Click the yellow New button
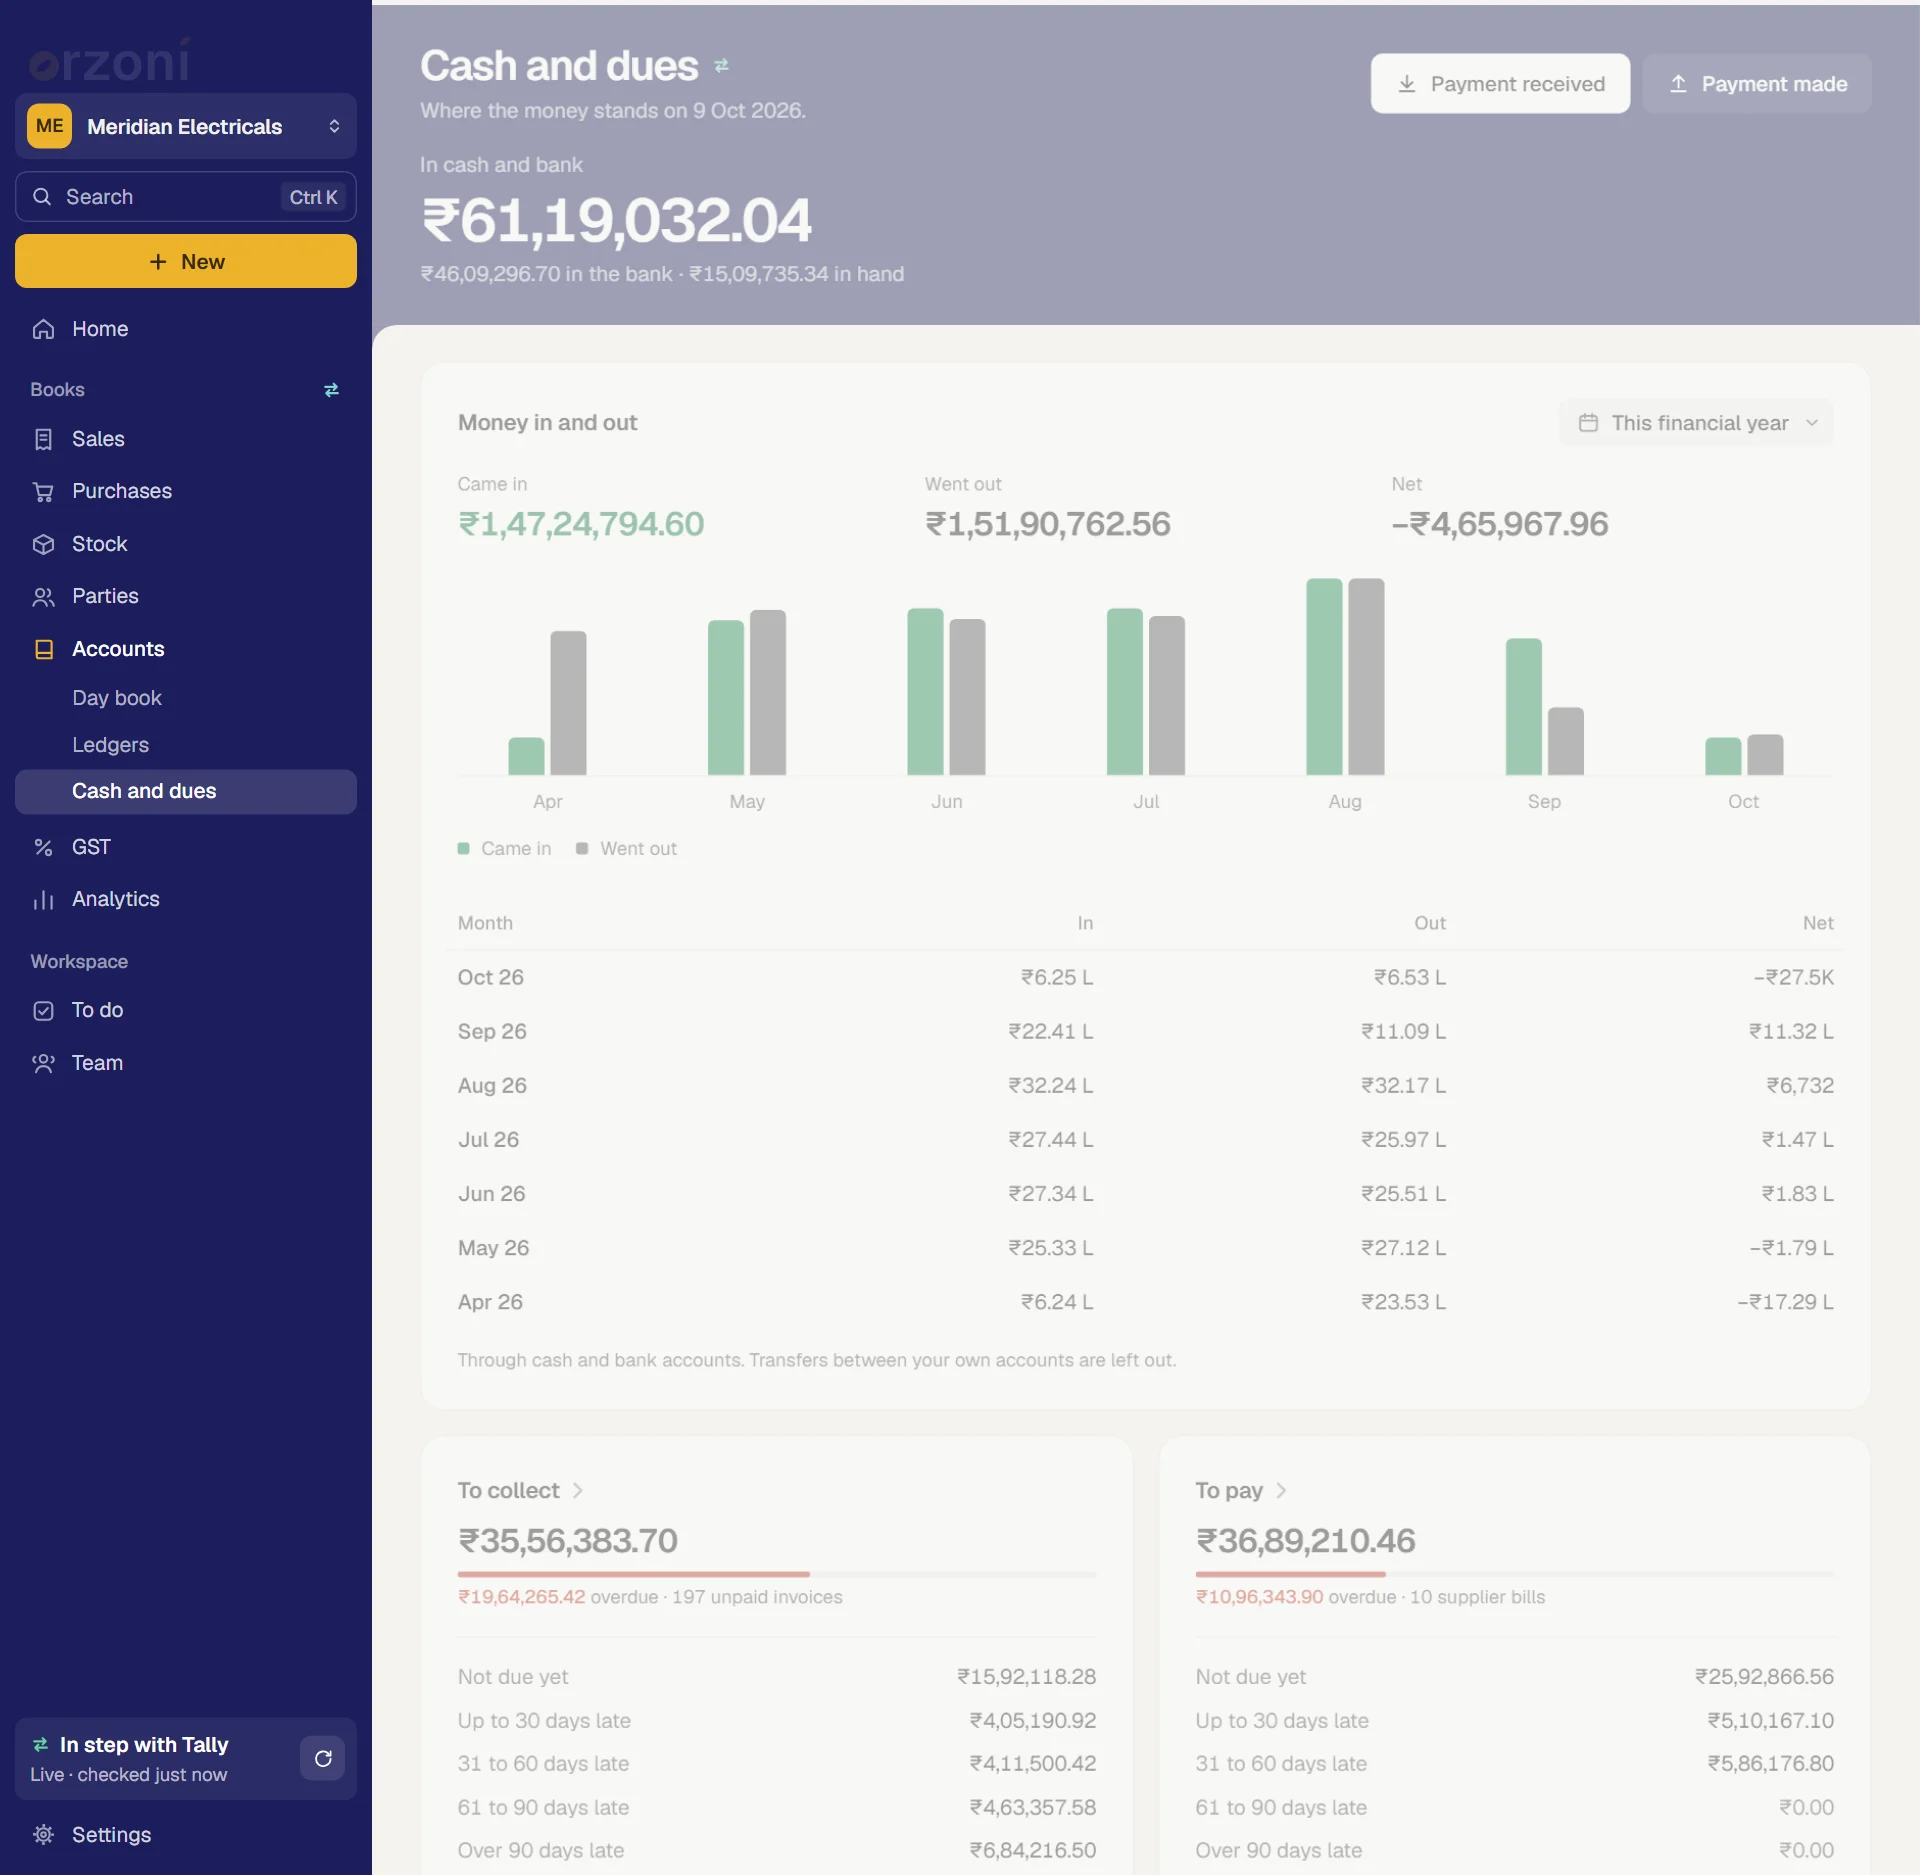 pos(186,261)
